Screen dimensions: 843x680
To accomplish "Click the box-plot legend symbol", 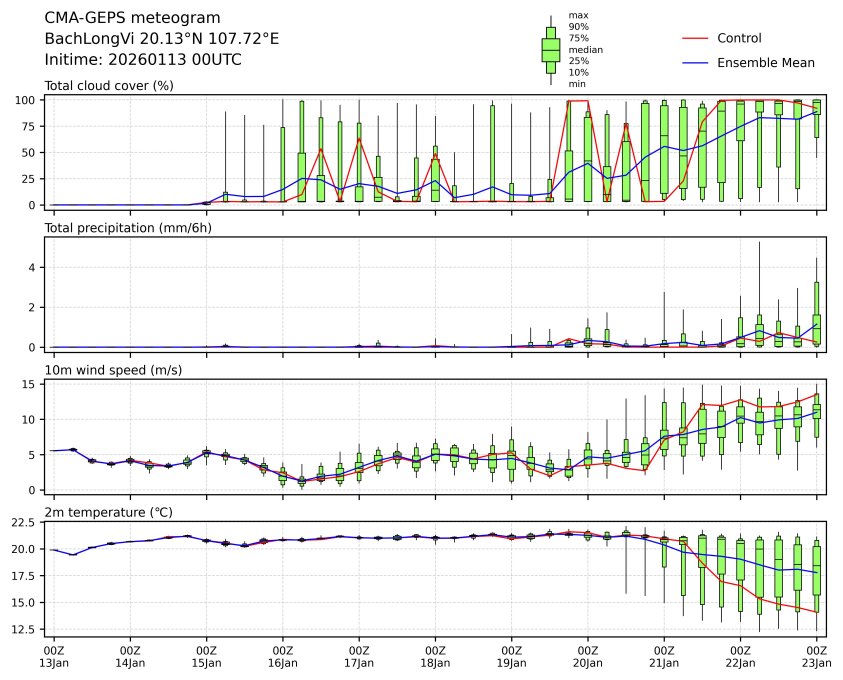I will (x=550, y=50).
